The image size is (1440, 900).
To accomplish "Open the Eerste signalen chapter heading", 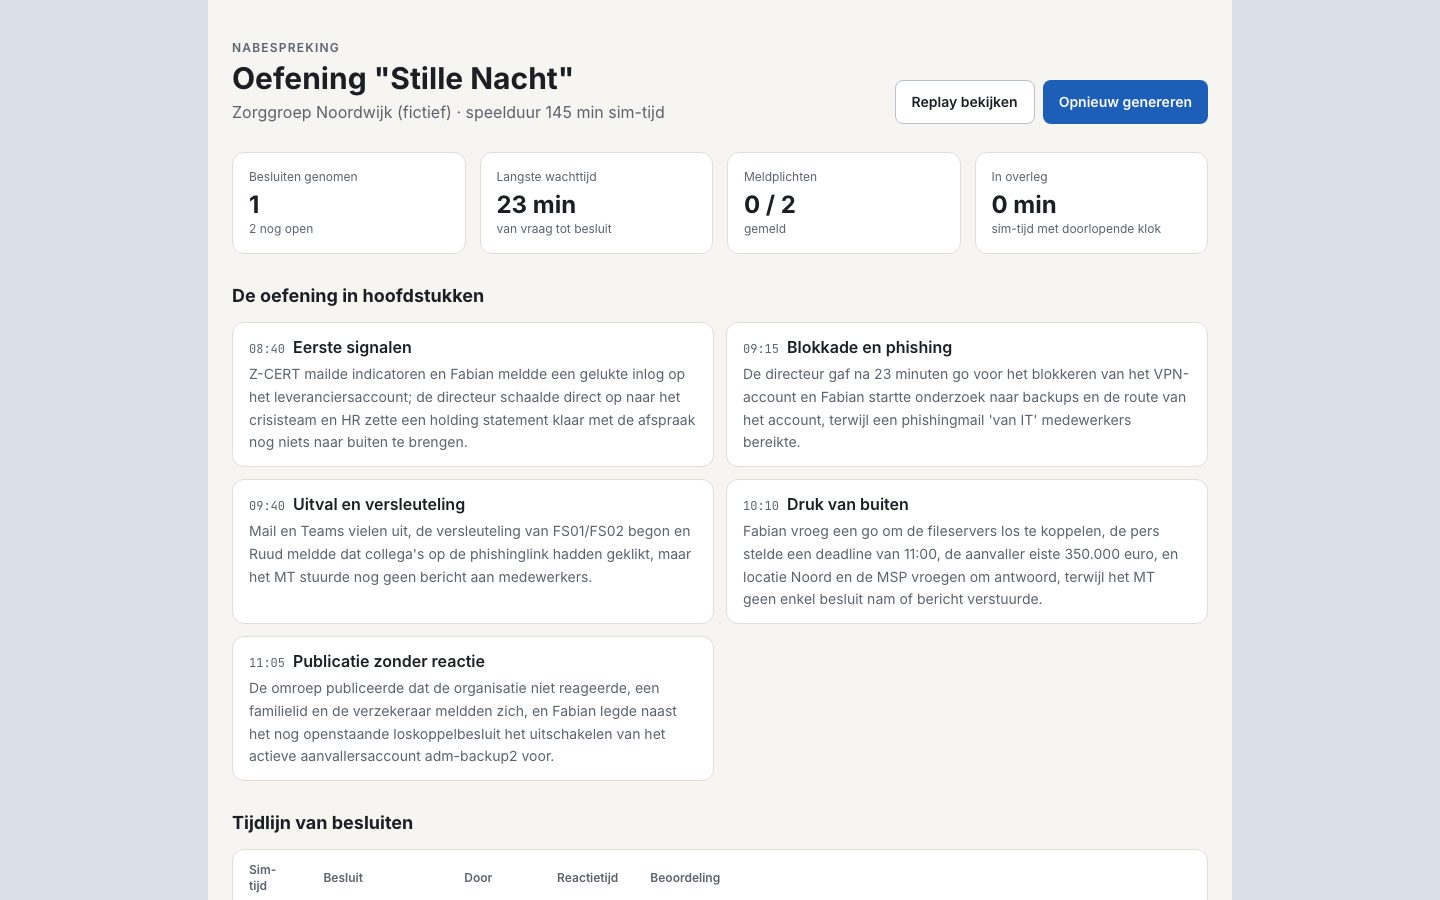I will [x=352, y=348].
